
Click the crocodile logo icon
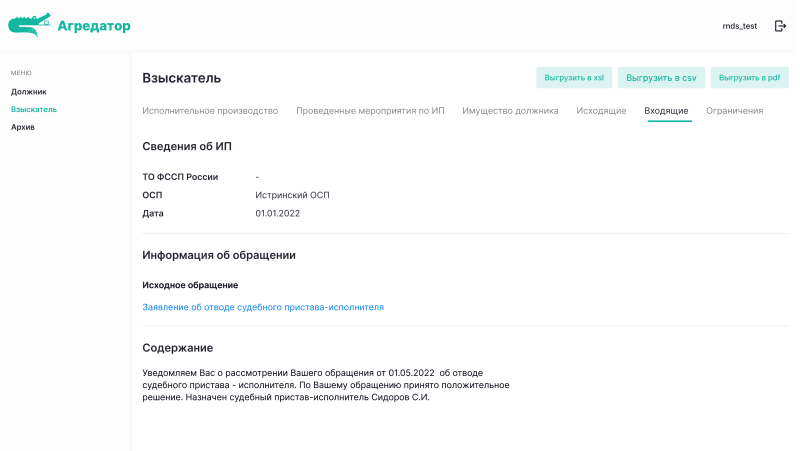(x=29, y=25)
